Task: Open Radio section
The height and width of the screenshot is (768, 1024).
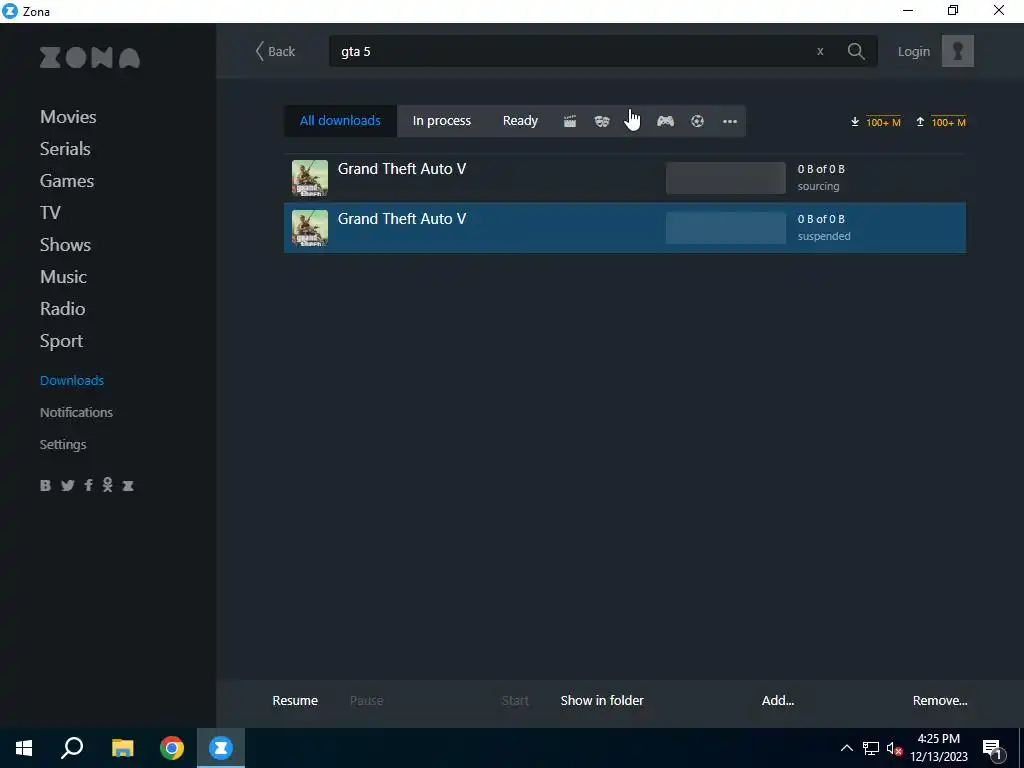Action: [x=62, y=308]
